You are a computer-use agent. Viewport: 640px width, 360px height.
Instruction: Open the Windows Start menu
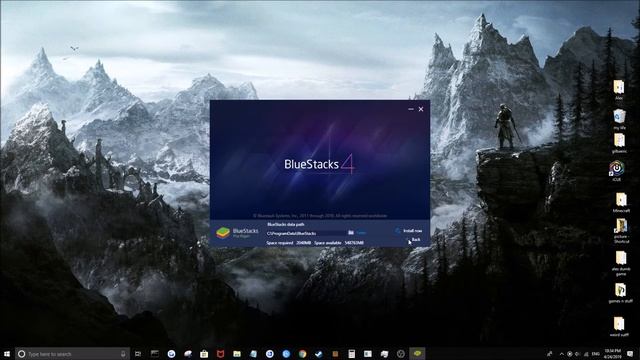coord(7,353)
